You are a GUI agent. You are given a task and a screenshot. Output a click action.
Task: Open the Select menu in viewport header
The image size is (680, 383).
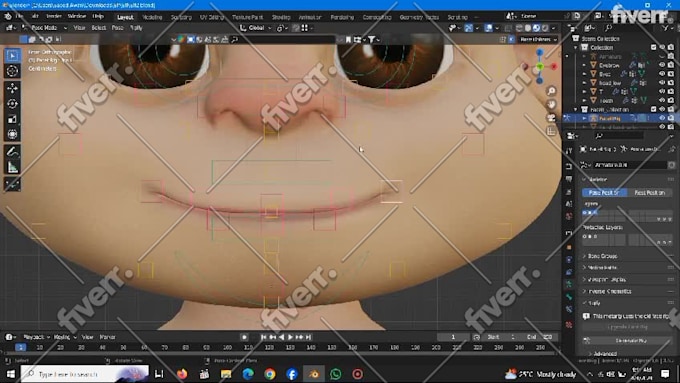pyautogui.click(x=98, y=27)
